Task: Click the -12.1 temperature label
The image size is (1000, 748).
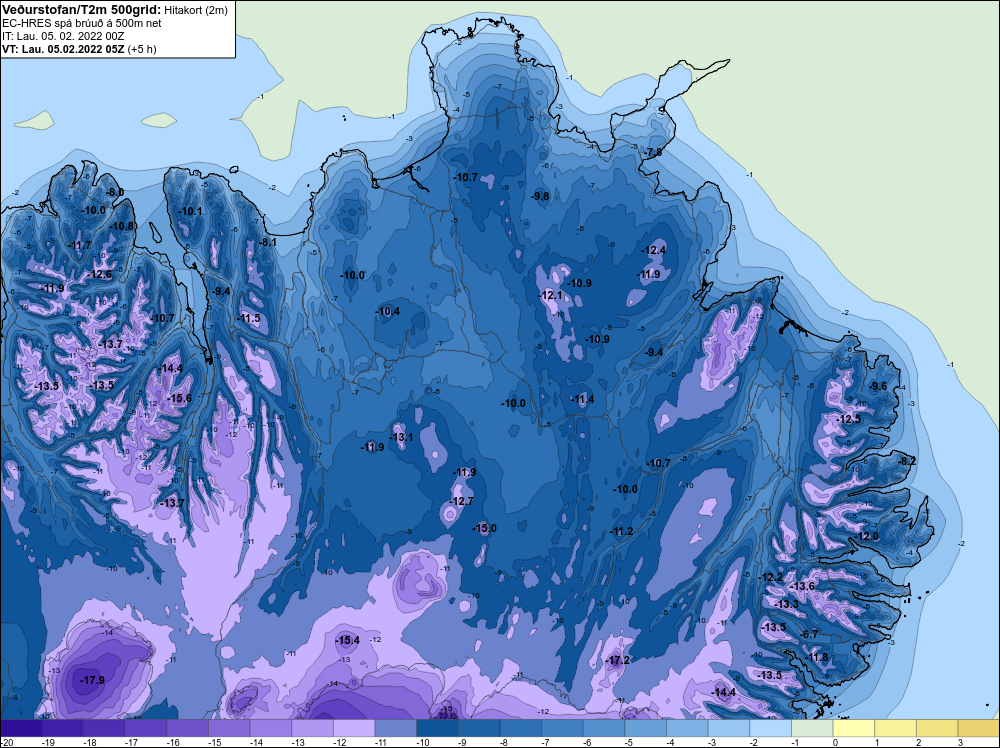Action: (550, 295)
